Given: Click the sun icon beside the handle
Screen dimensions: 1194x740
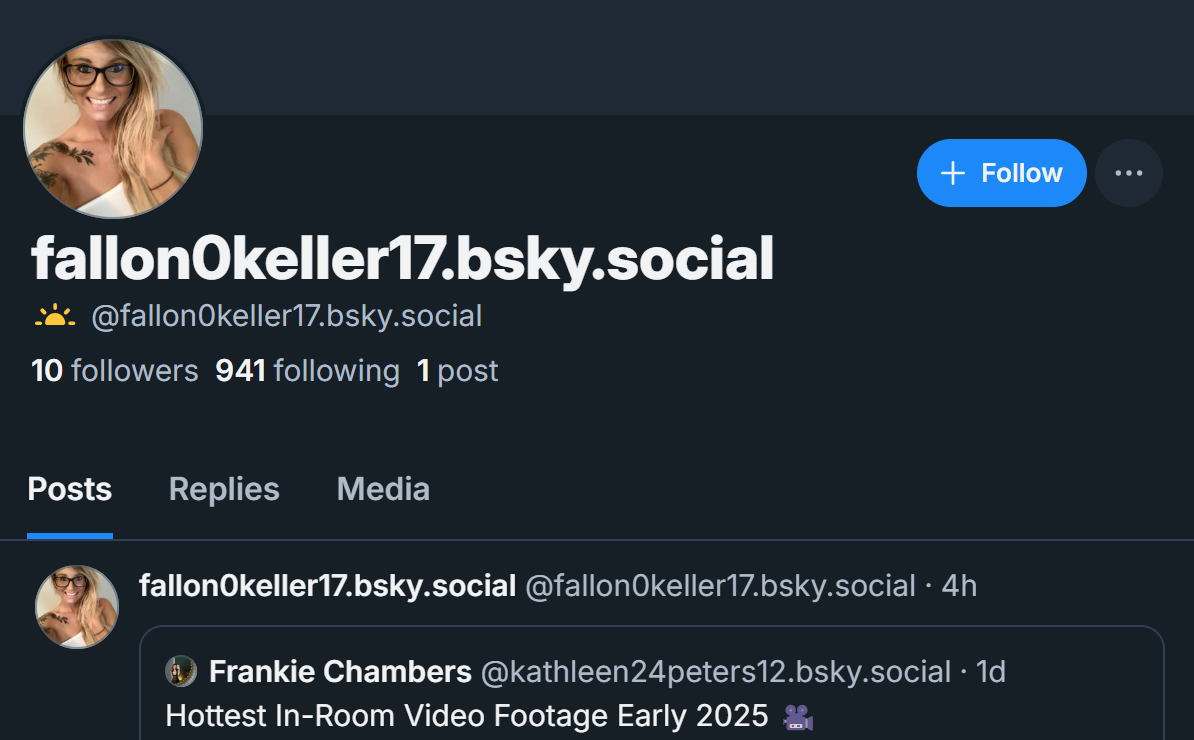Looking at the screenshot, I should 54,317.
